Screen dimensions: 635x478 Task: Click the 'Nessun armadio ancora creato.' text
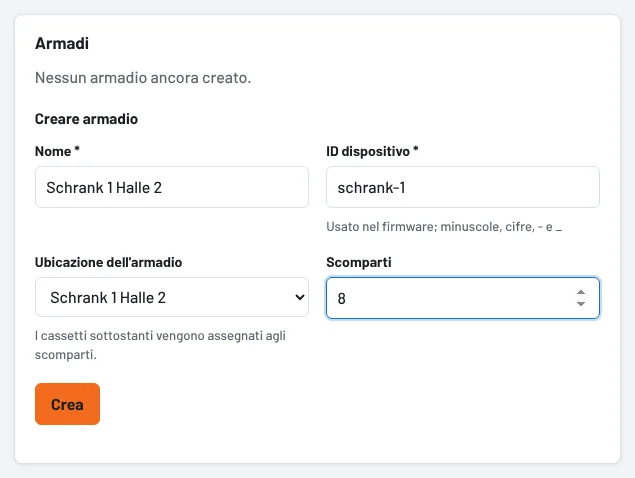tap(143, 77)
